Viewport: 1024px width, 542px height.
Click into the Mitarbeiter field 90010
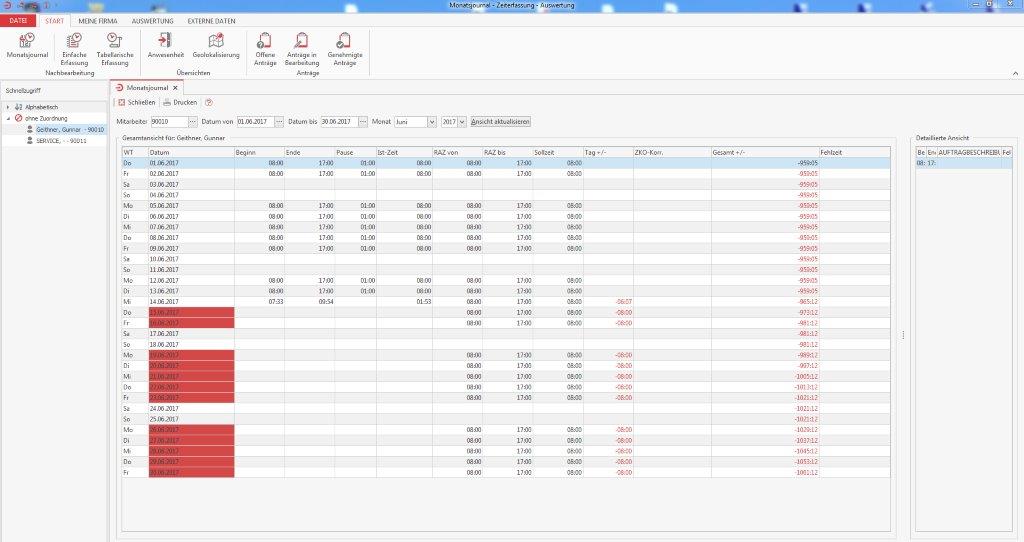(x=169, y=121)
